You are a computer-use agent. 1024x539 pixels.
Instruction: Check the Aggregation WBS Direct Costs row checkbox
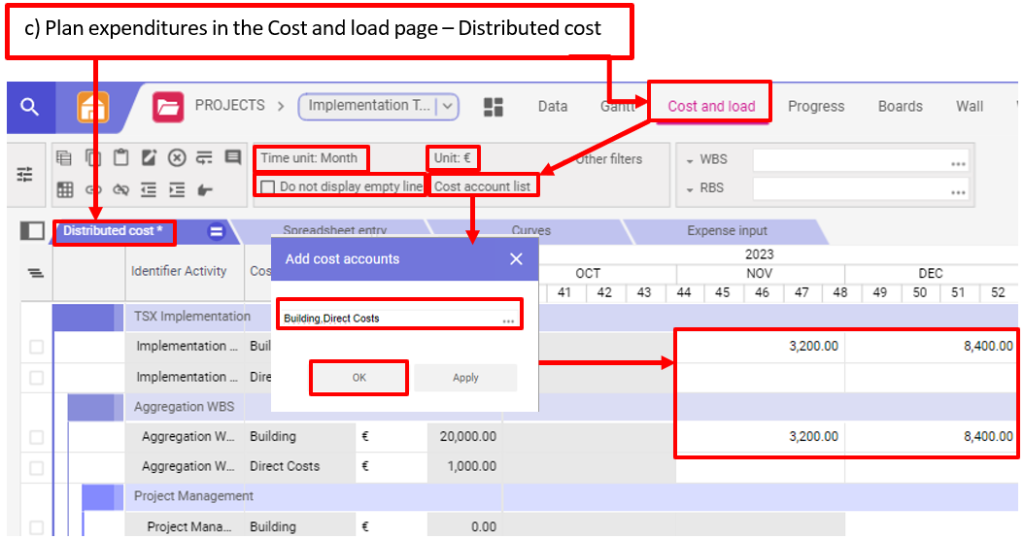(x=37, y=467)
